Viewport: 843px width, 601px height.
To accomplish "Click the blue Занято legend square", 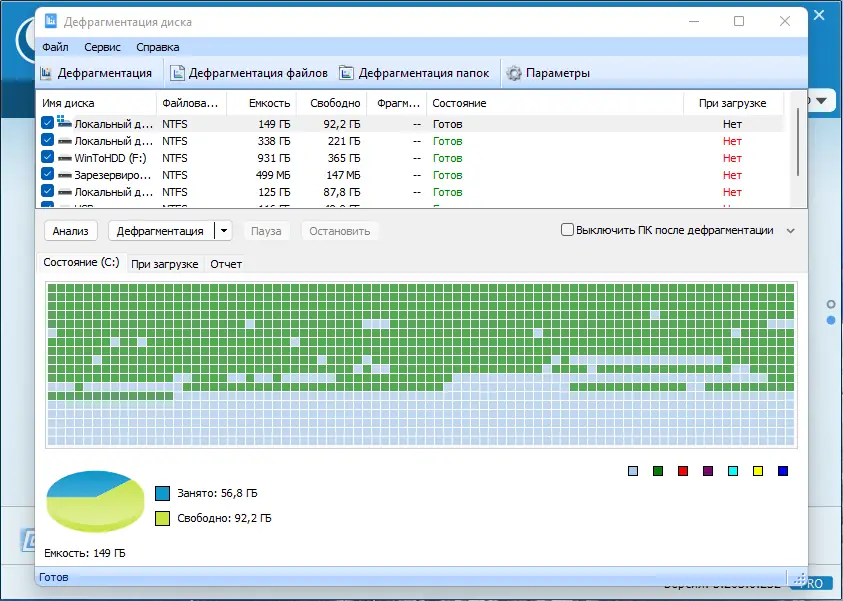I will pos(162,493).
